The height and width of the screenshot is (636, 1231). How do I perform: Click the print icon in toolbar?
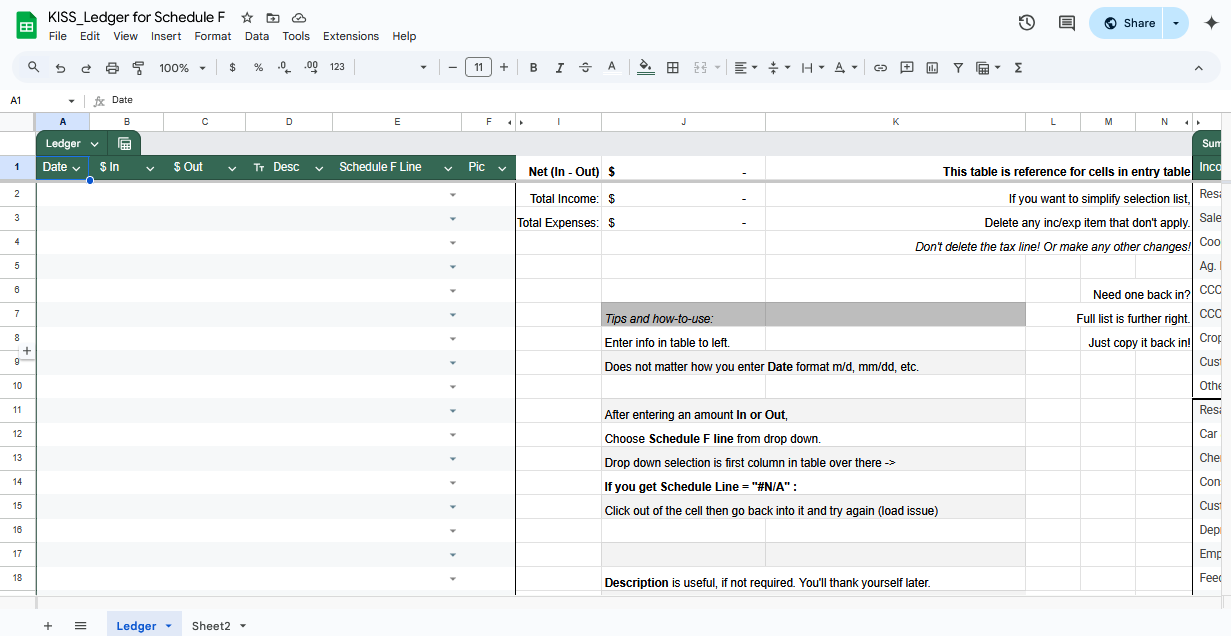(112, 68)
